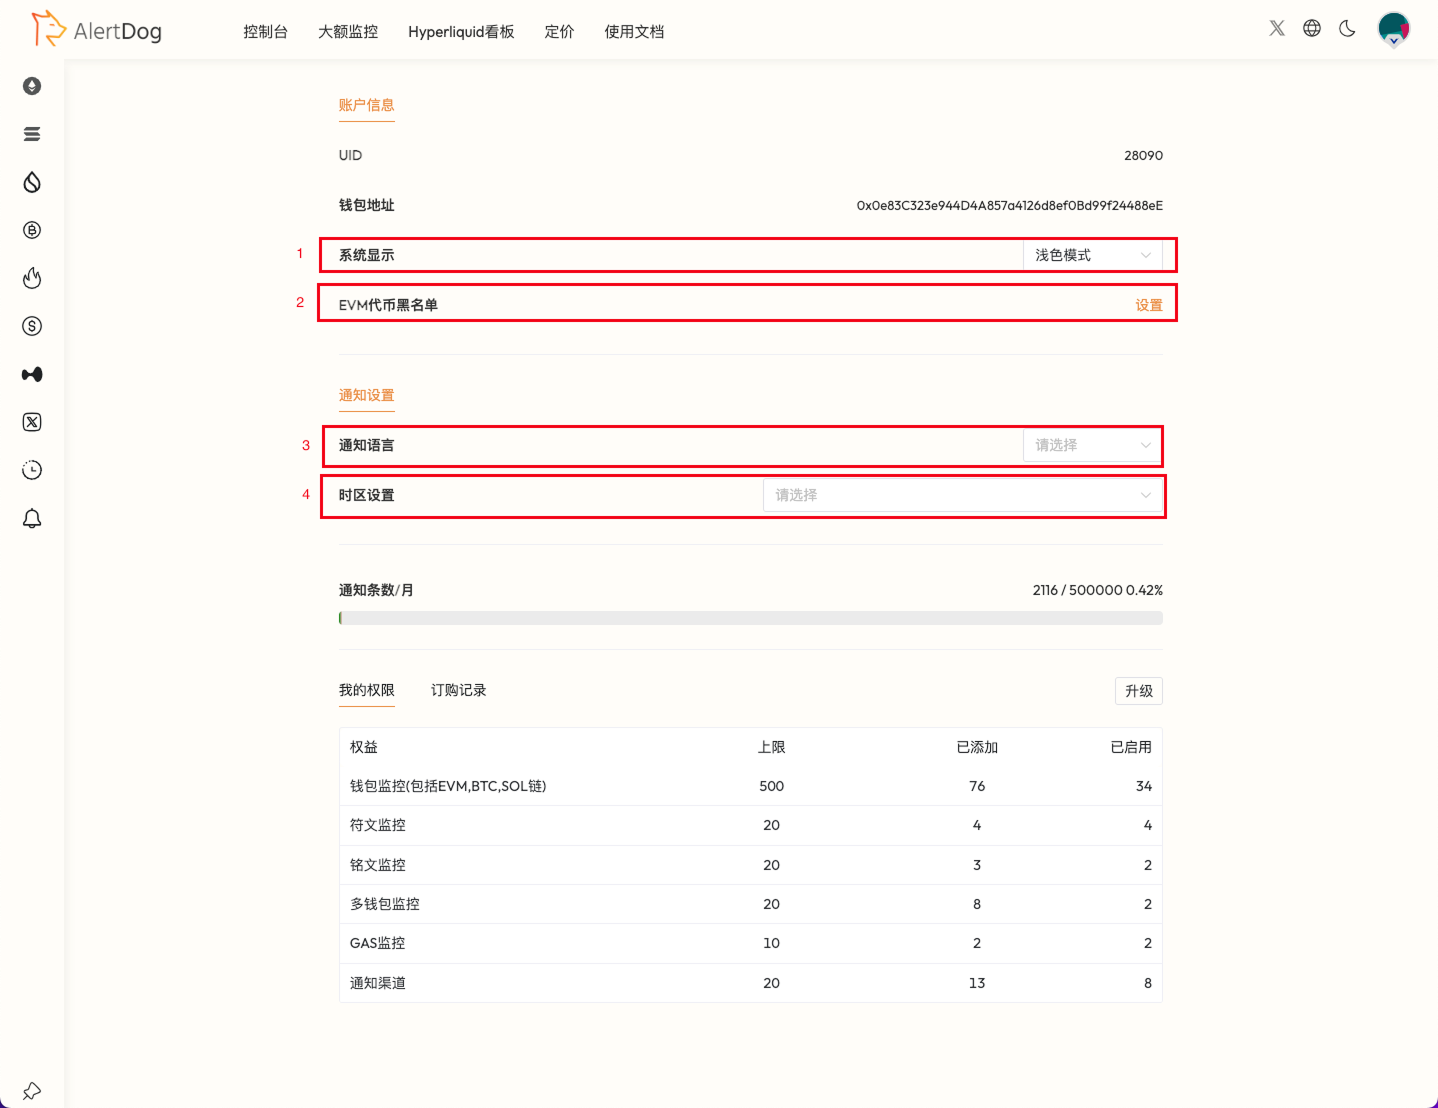
Task: Open the flame GAS monitoring sidebar icon
Action: click(x=32, y=278)
